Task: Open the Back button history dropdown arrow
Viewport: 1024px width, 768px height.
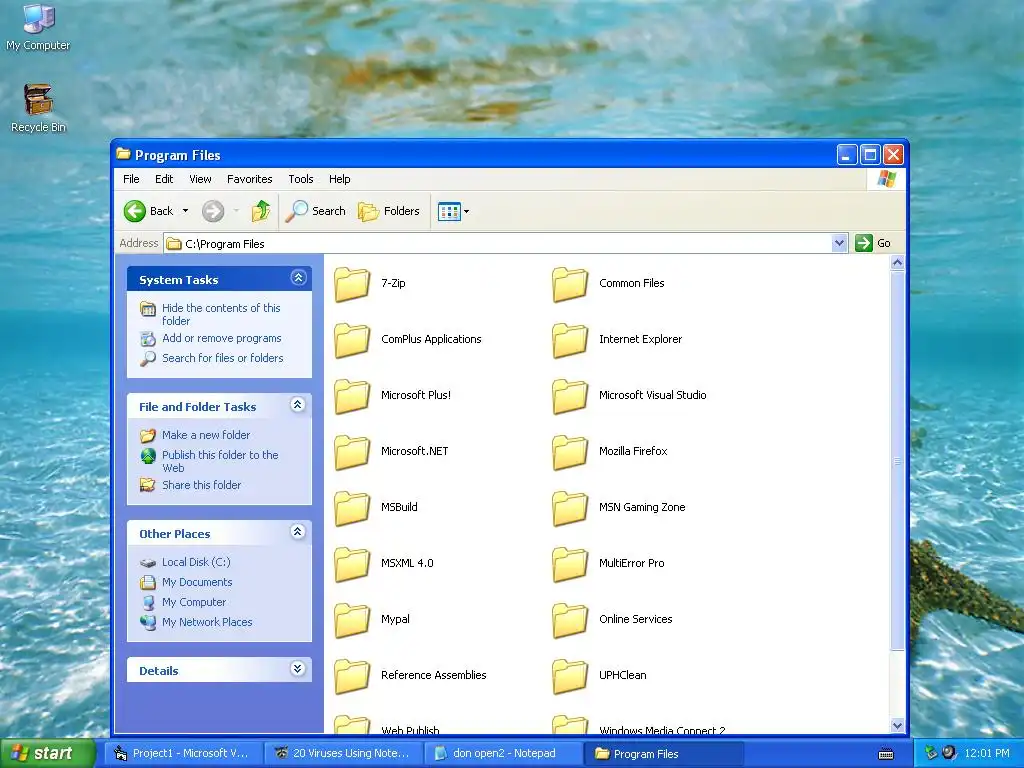Action: pos(185,211)
